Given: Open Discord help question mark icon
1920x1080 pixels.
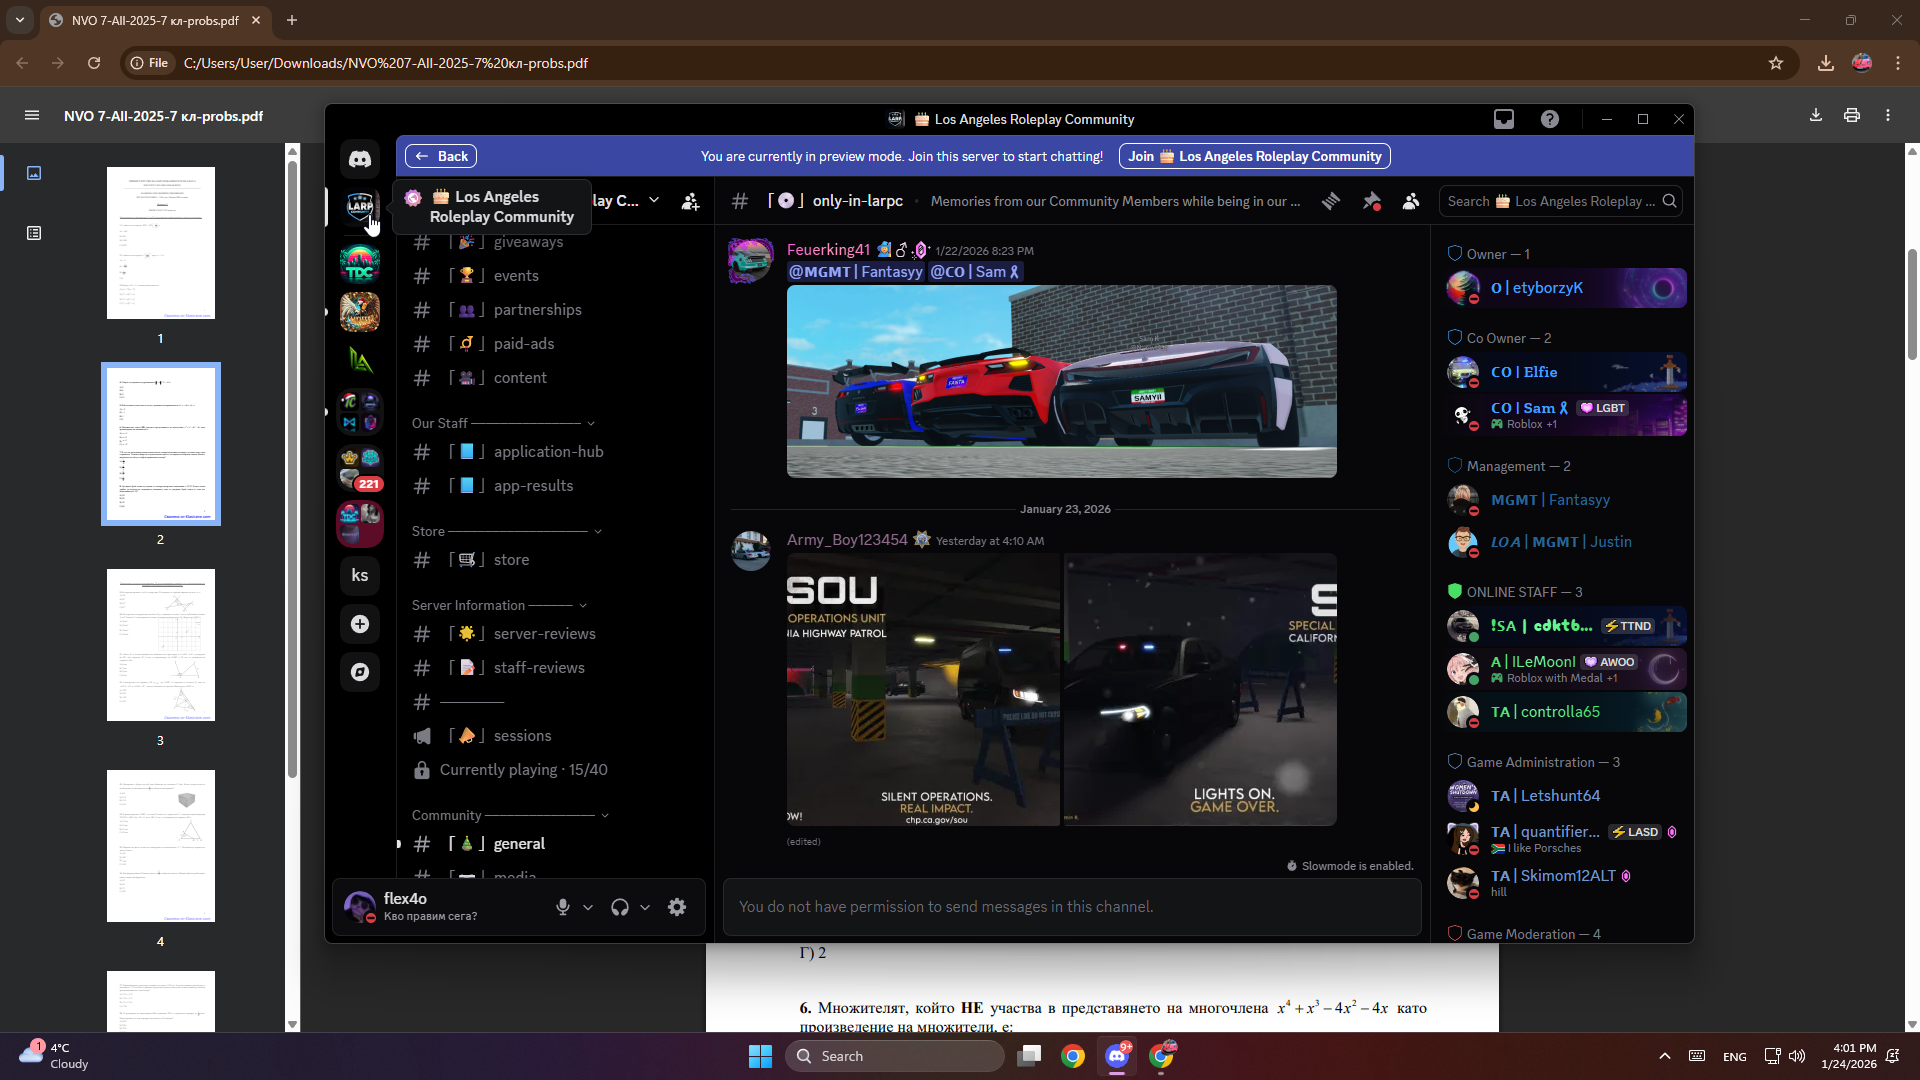Looking at the screenshot, I should [x=1549, y=119].
